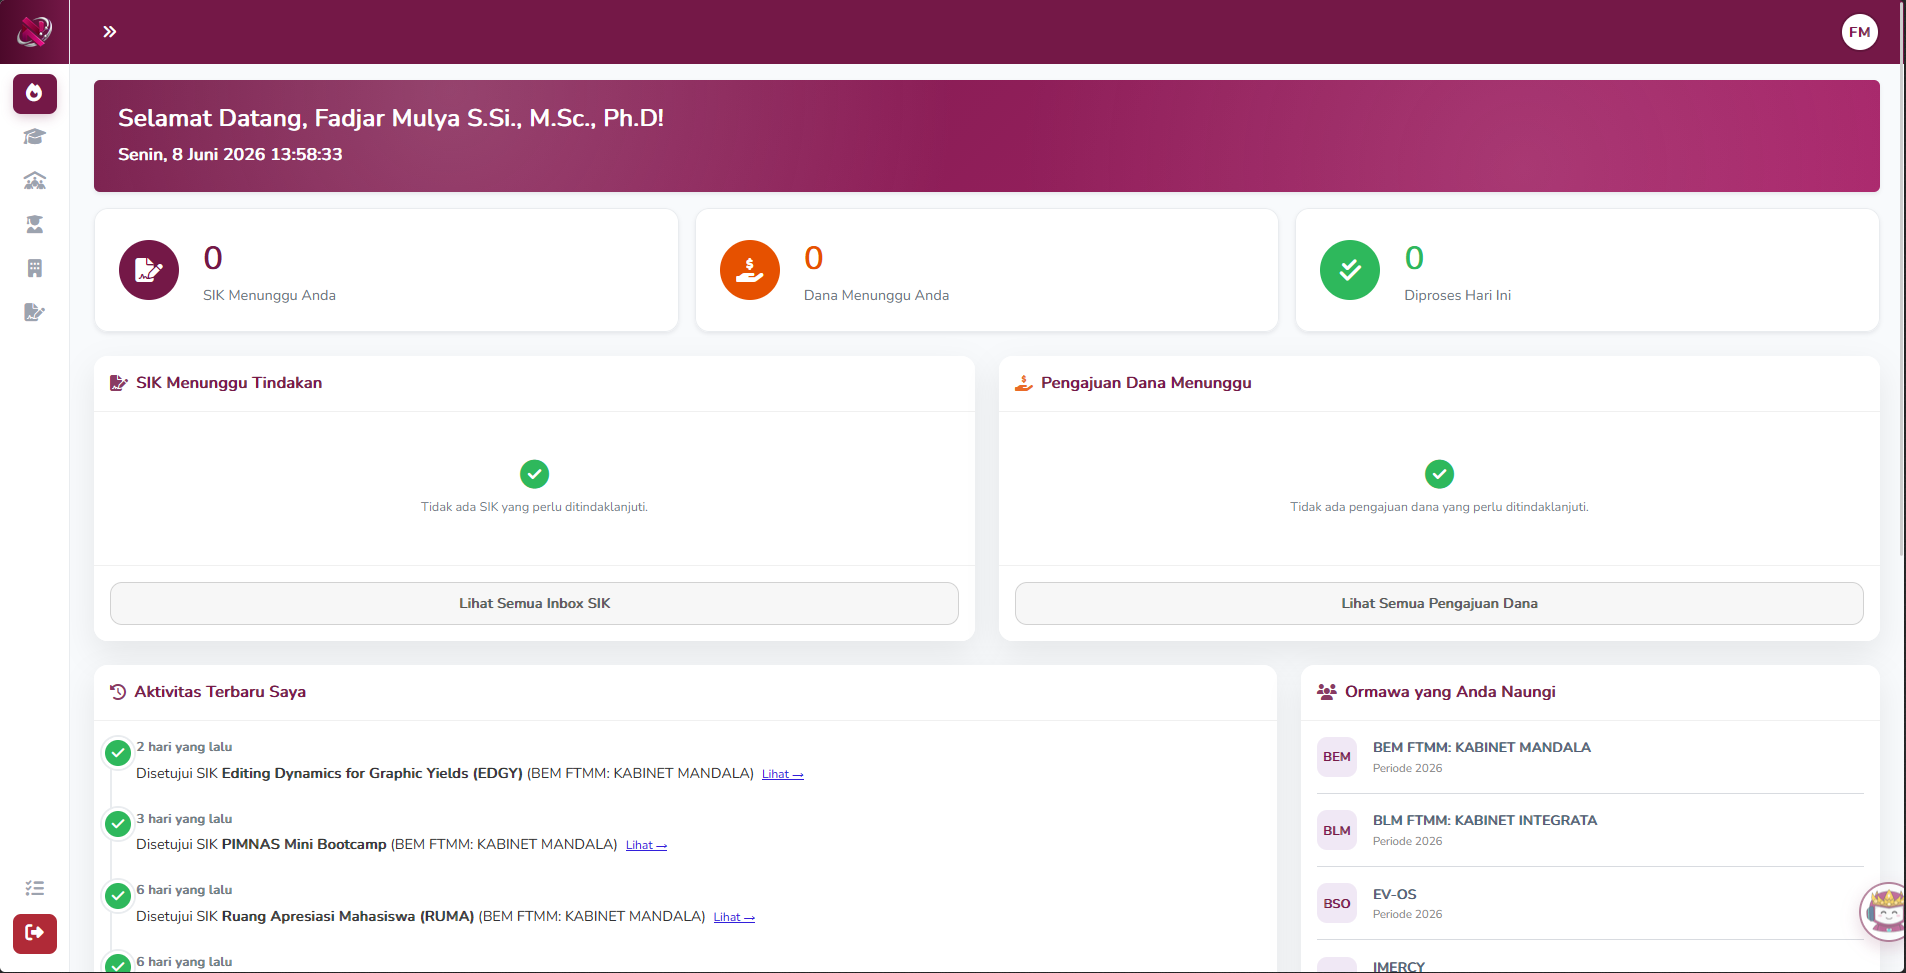Open the building sidebar icon
The height and width of the screenshot is (973, 1906).
(35, 268)
